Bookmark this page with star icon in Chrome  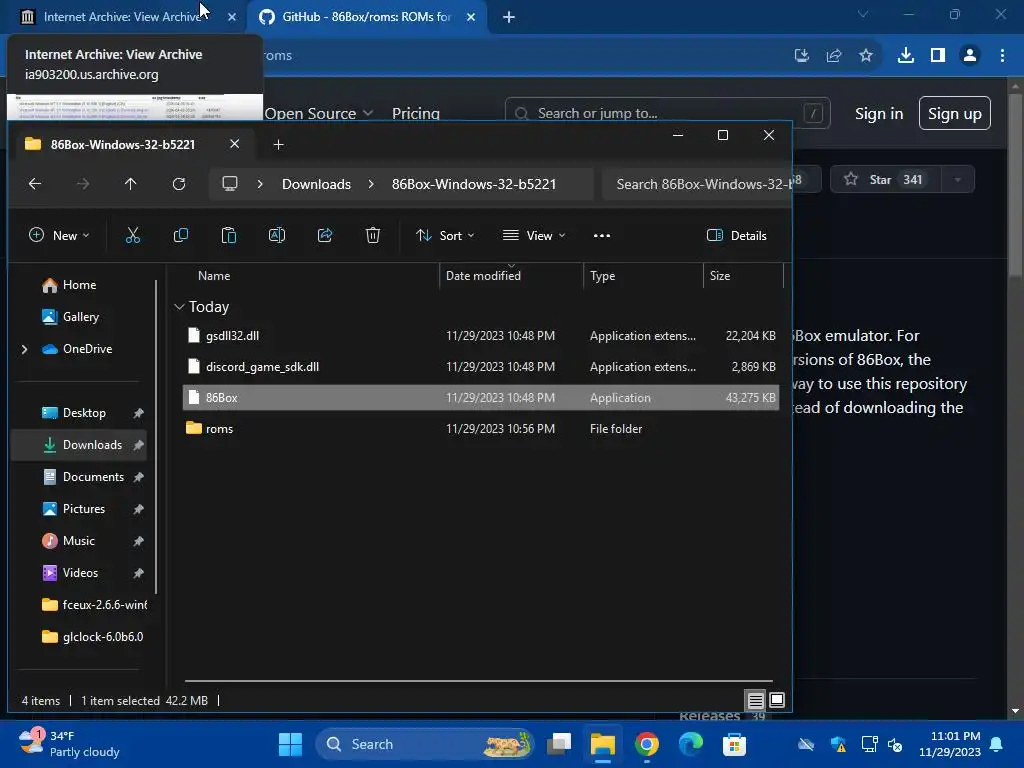click(866, 56)
